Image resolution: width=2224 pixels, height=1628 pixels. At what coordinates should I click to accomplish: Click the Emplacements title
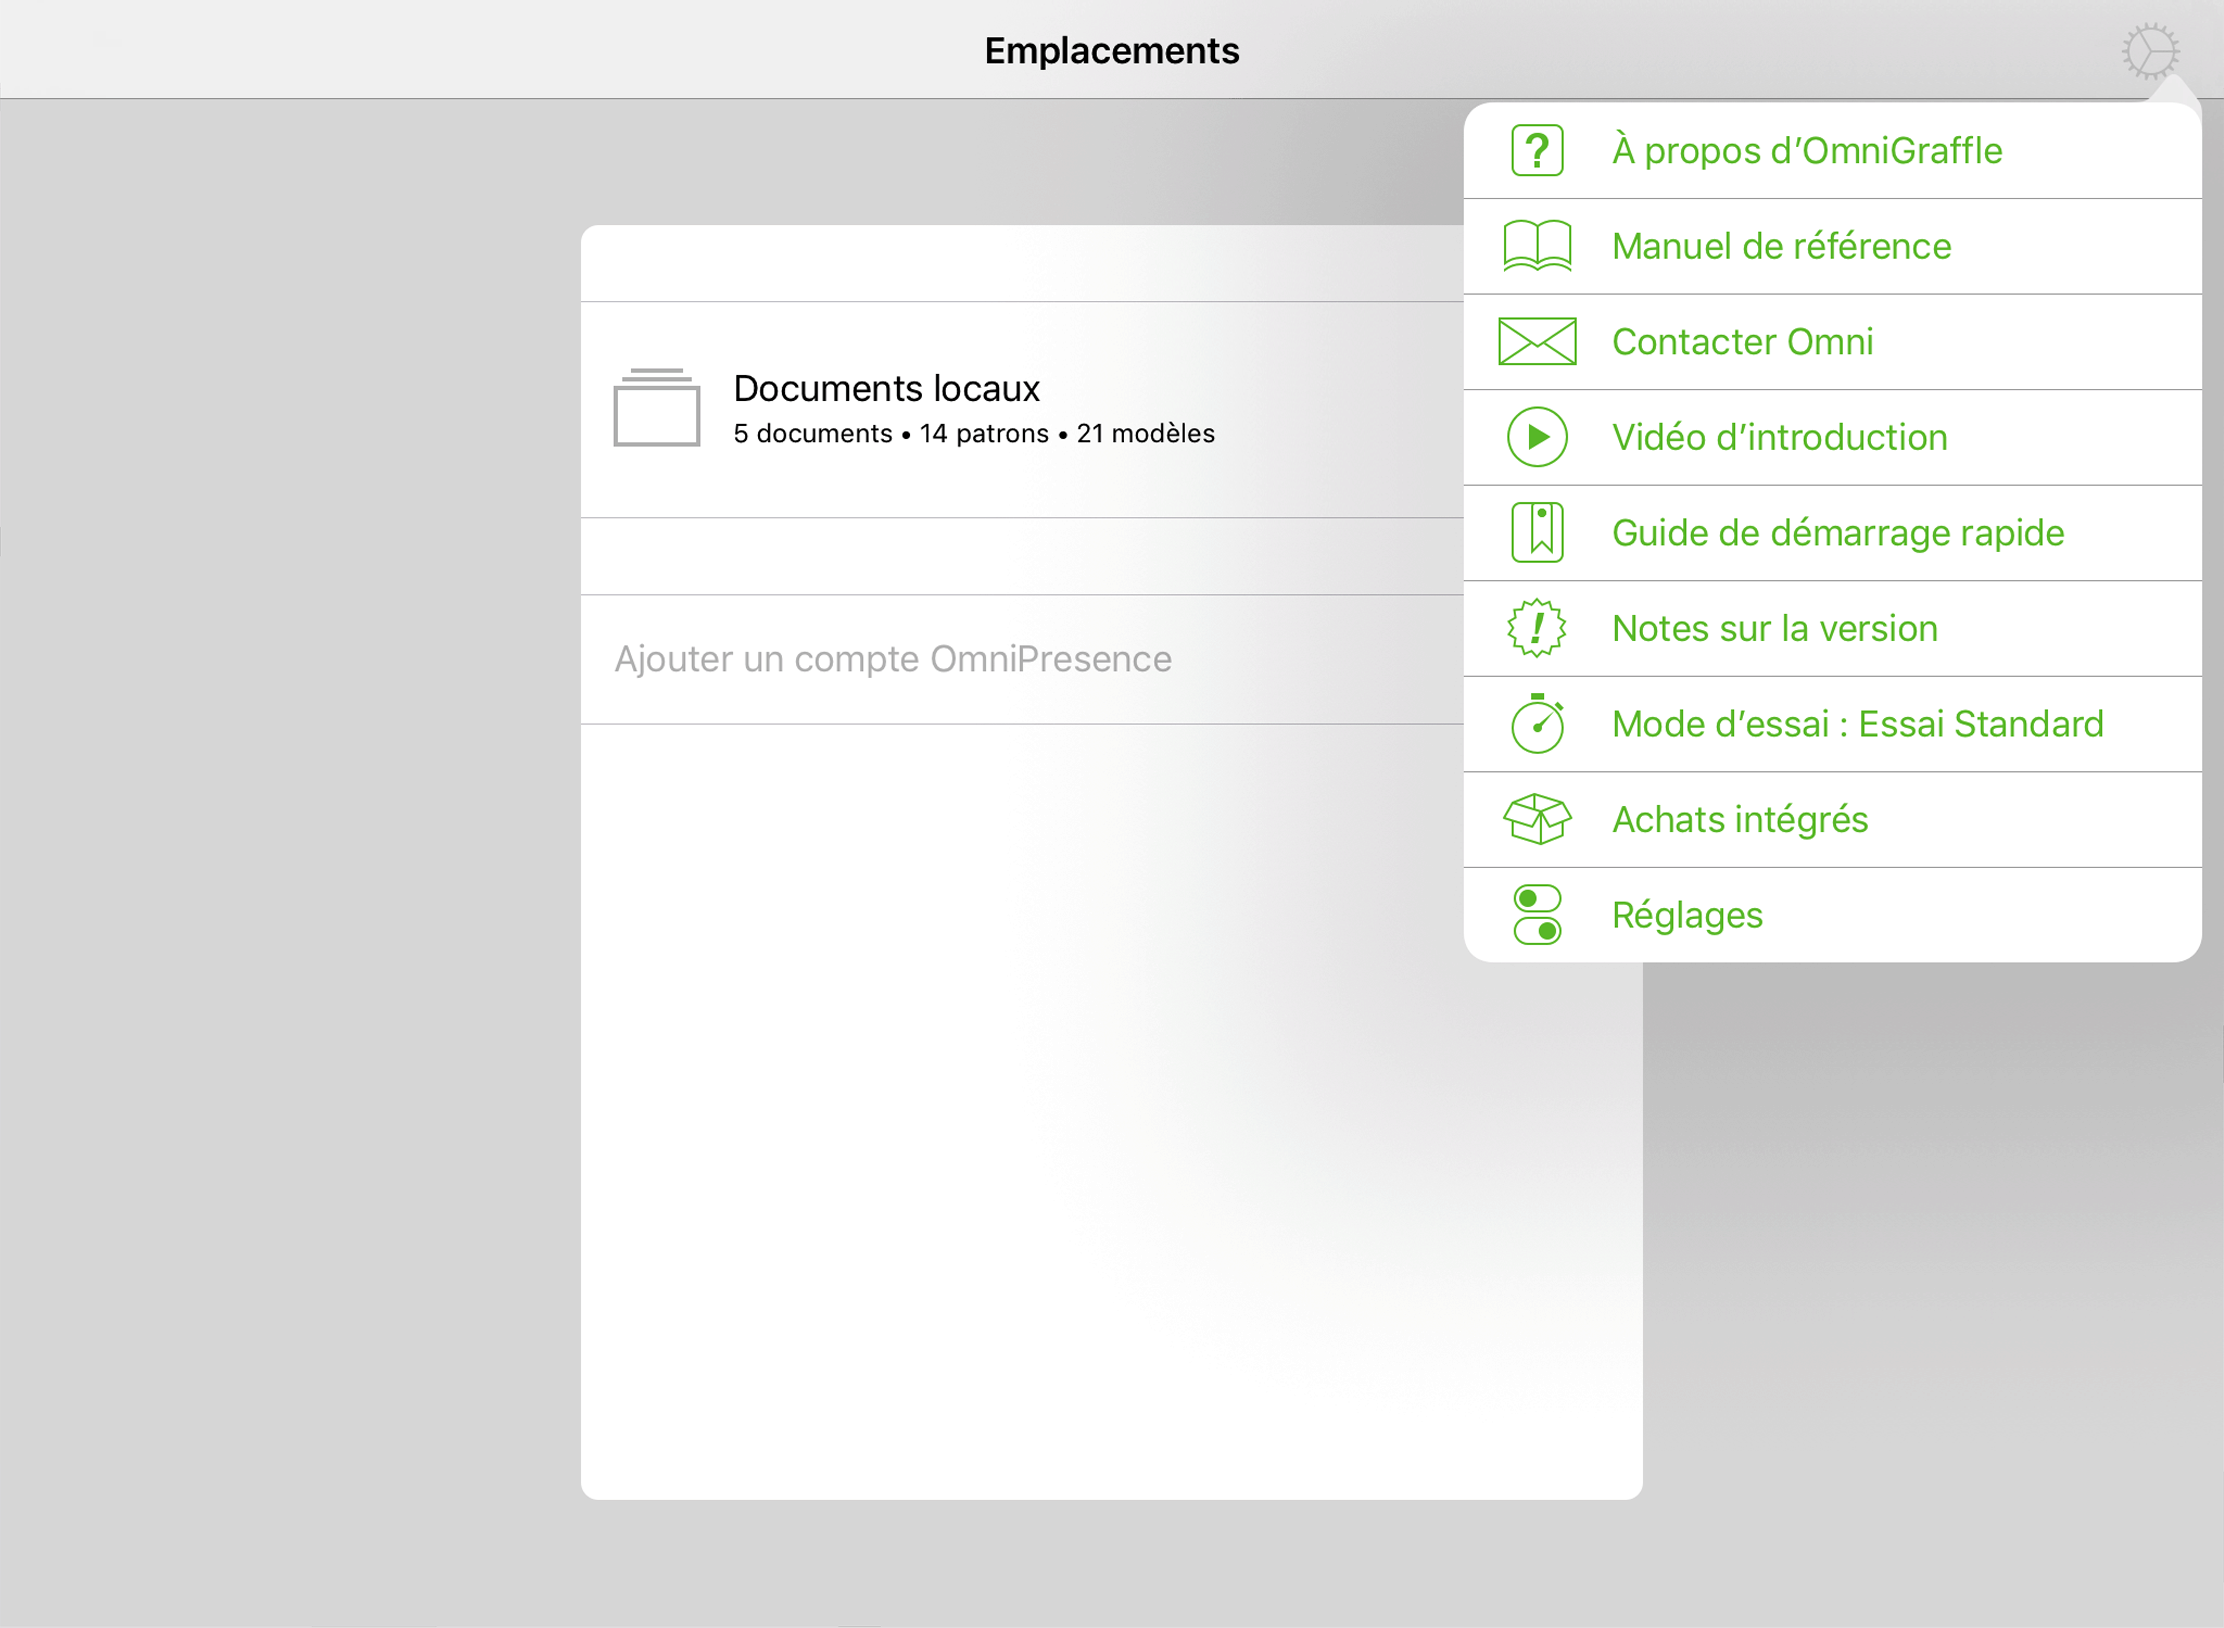pos(1111,51)
